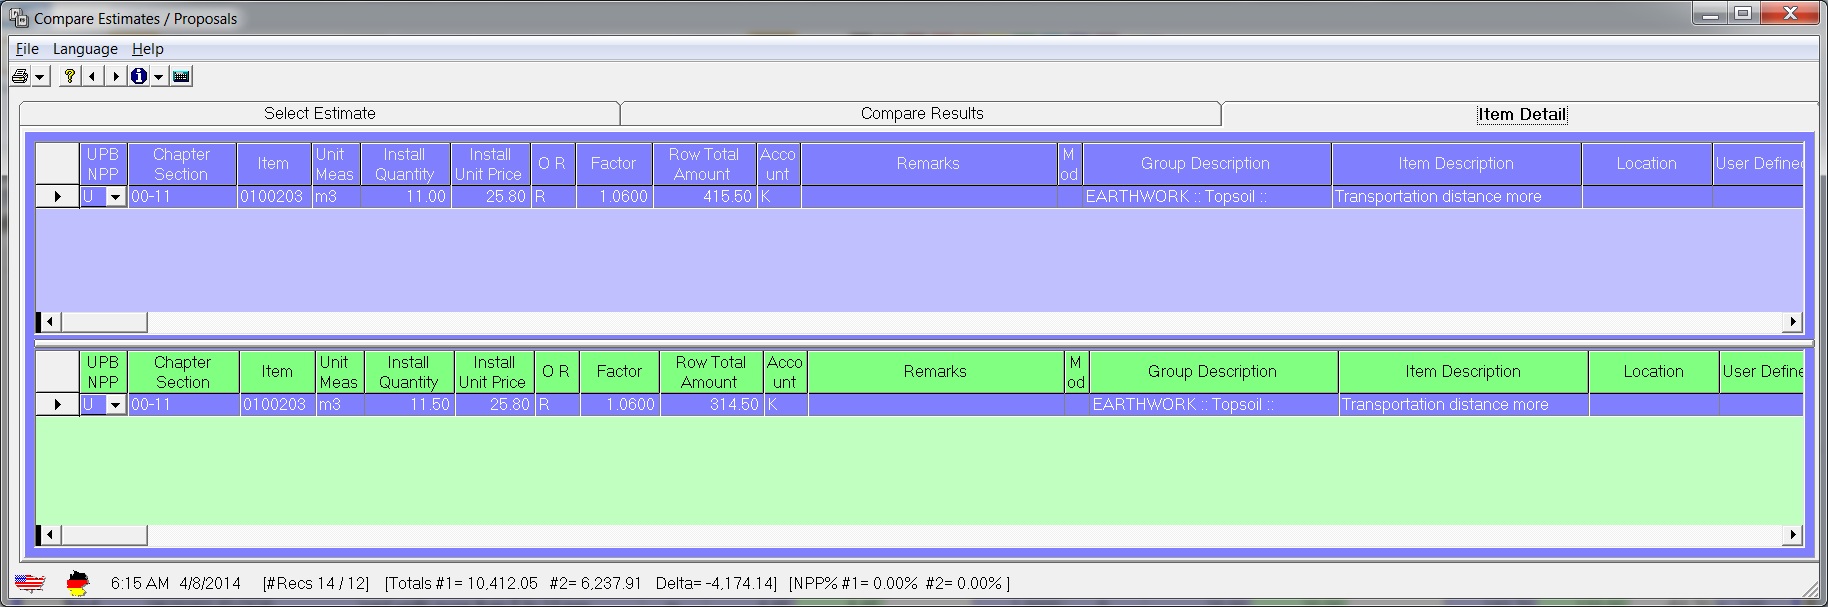This screenshot has height=607, width=1828.
Task: Open the on-screen keyboard icon
Action: pyautogui.click(x=181, y=76)
